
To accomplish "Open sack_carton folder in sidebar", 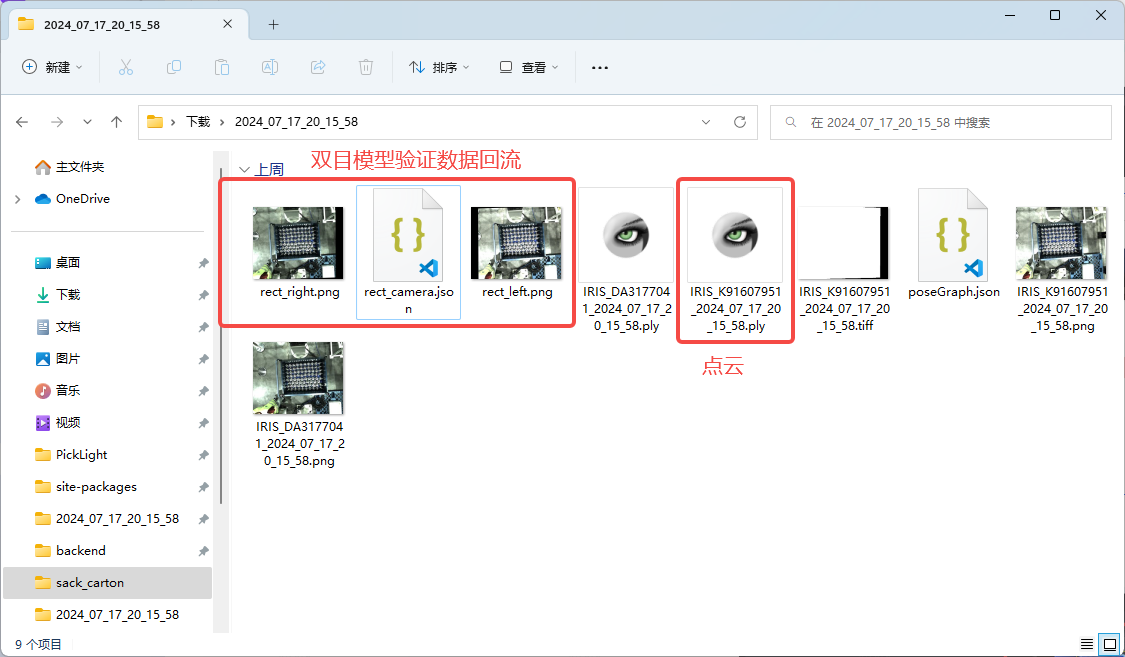I will point(90,583).
